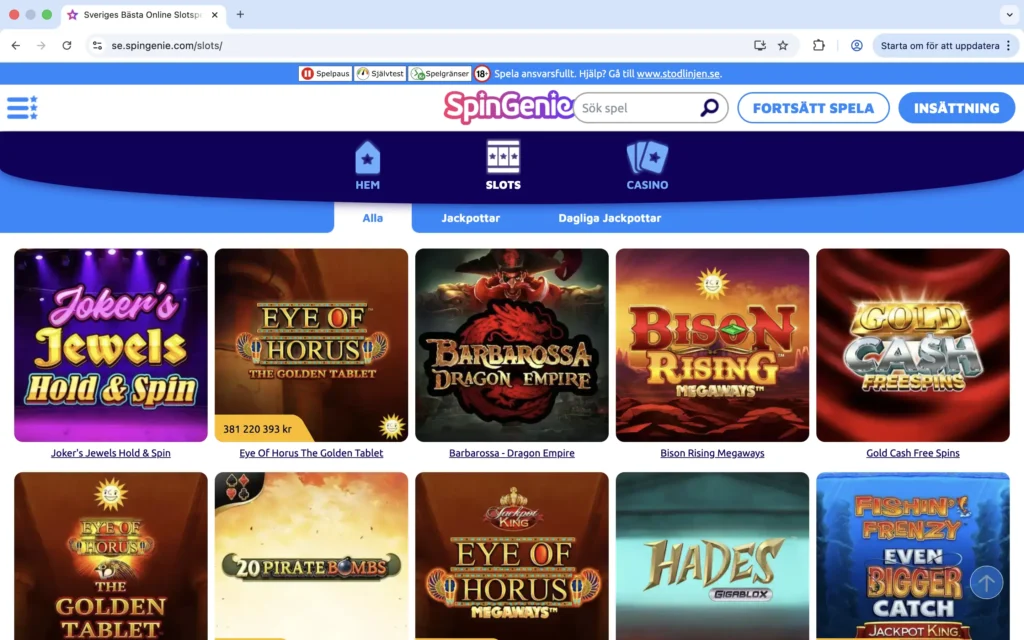Select the Alla filter tab
Image resolution: width=1024 pixels, height=640 pixels.
click(x=372, y=217)
